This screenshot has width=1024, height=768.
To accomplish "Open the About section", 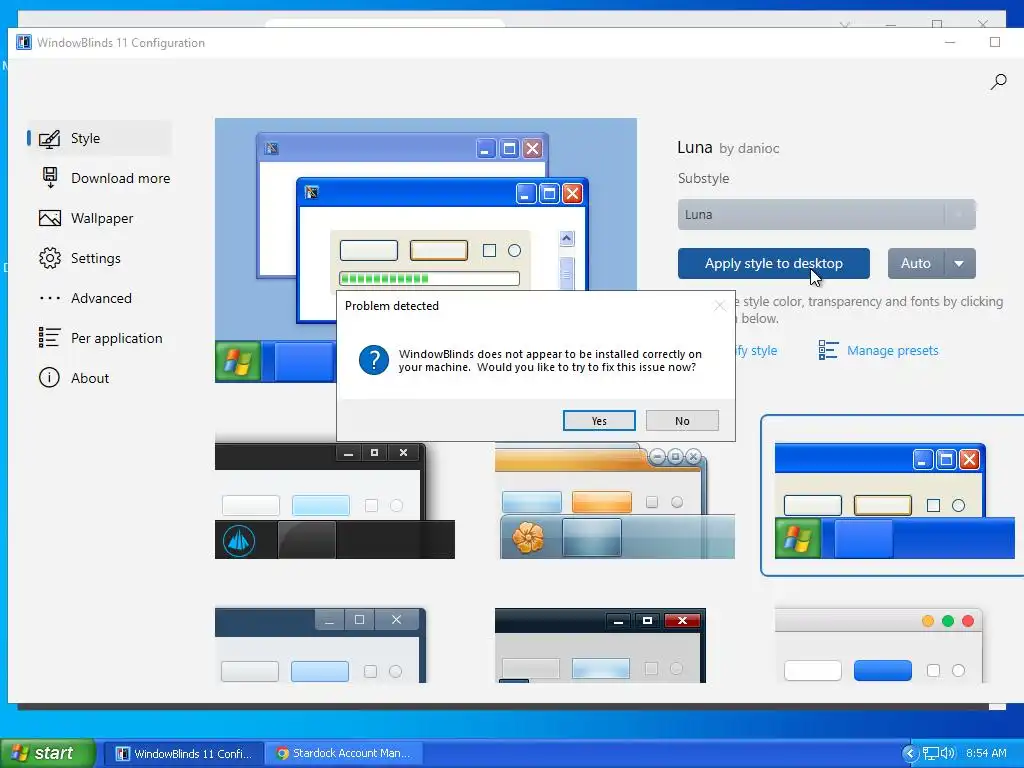I will (99, 378).
